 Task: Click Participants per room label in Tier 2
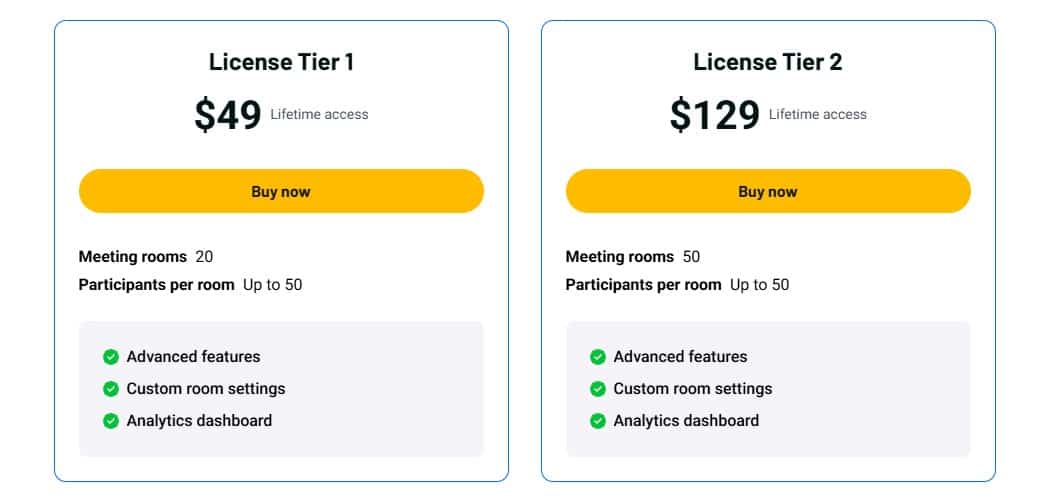click(x=644, y=285)
